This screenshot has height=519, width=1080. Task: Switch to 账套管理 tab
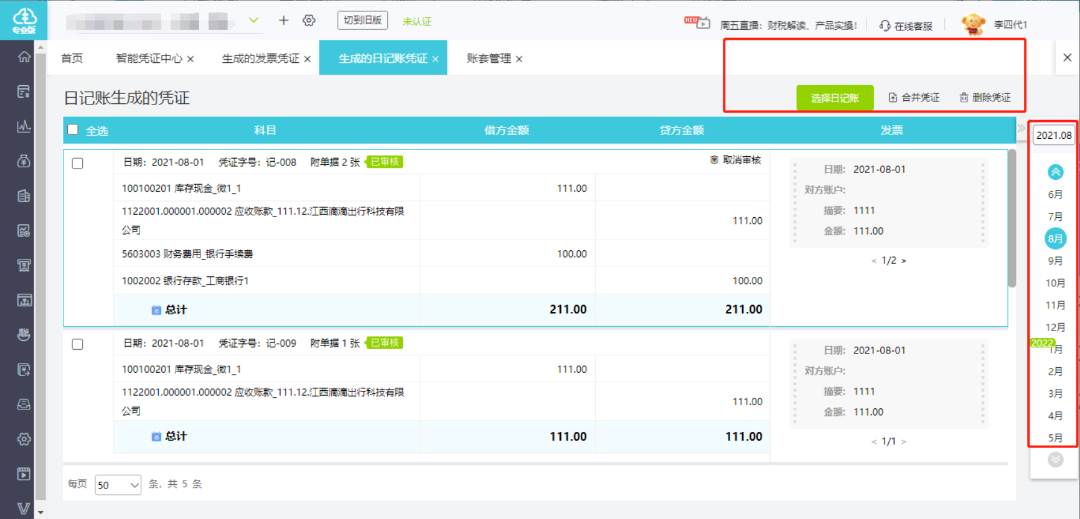489,59
